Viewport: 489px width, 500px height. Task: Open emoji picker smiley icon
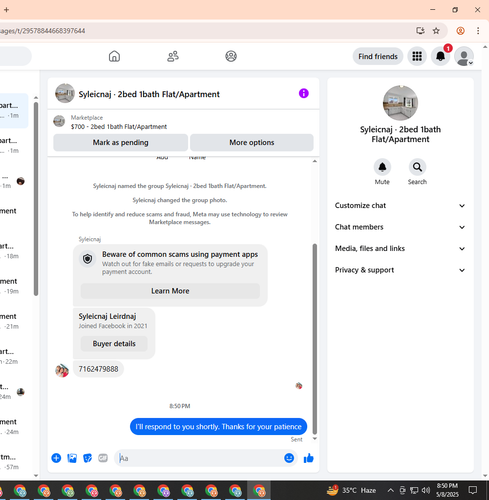(289, 458)
